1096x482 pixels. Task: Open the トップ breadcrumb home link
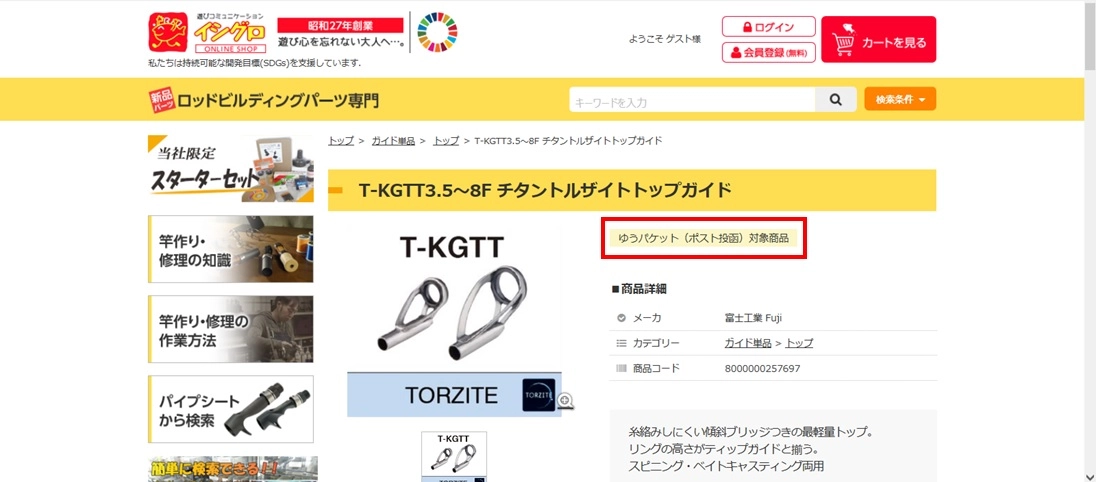click(341, 140)
